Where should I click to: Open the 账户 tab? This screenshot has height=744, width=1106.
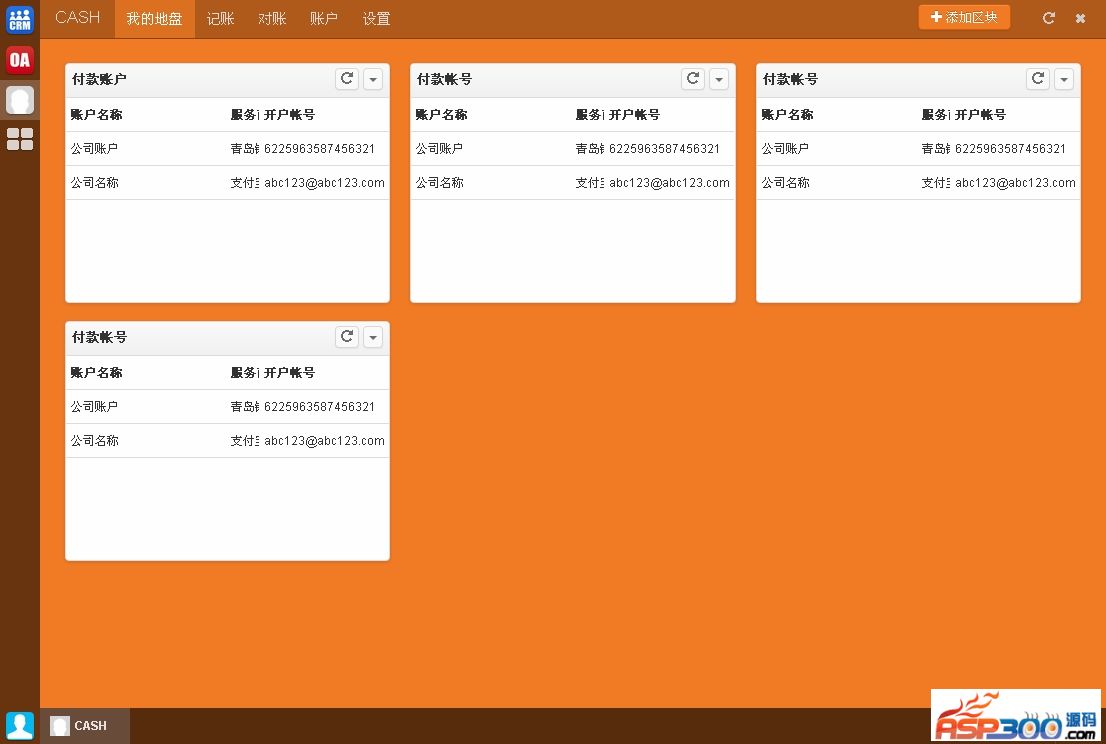point(324,19)
